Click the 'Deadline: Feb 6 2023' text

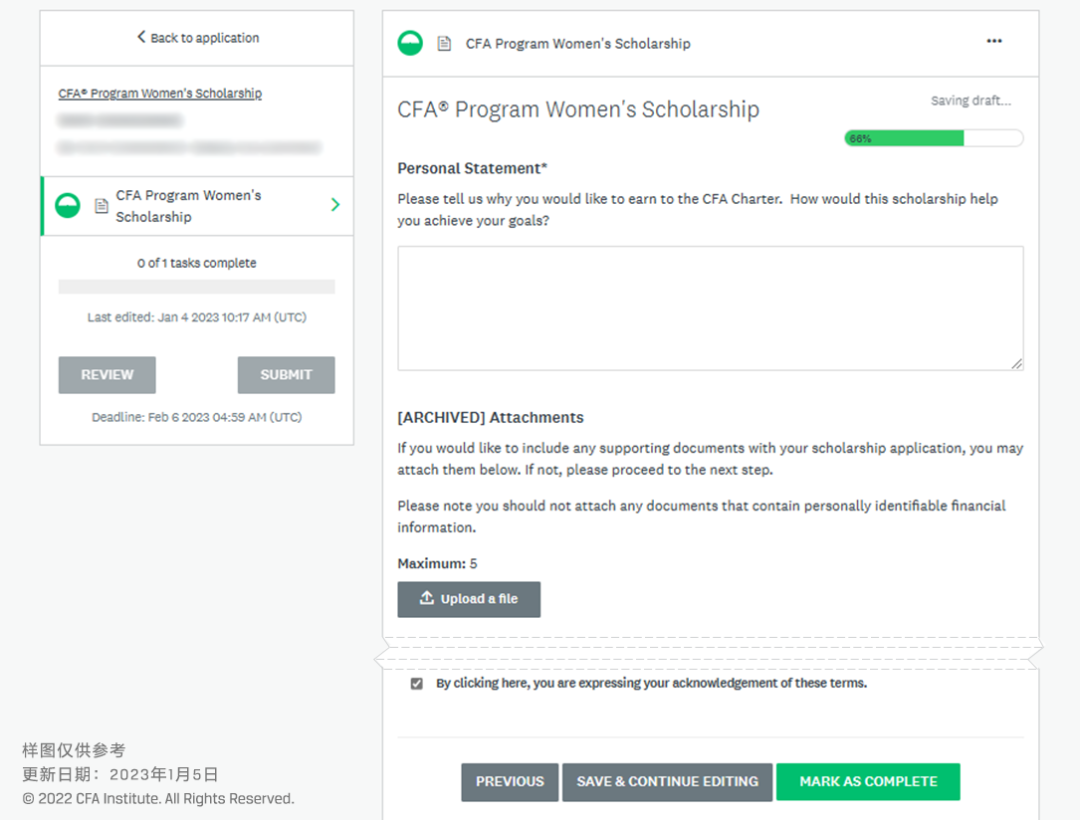click(196, 417)
